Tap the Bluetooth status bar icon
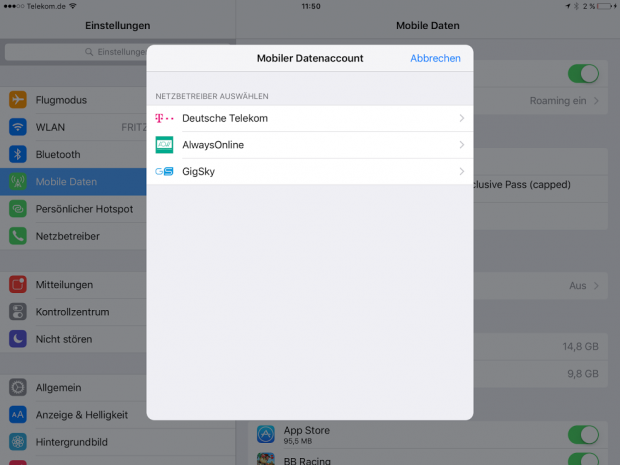The width and height of the screenshot is (620, 465). 576,6
